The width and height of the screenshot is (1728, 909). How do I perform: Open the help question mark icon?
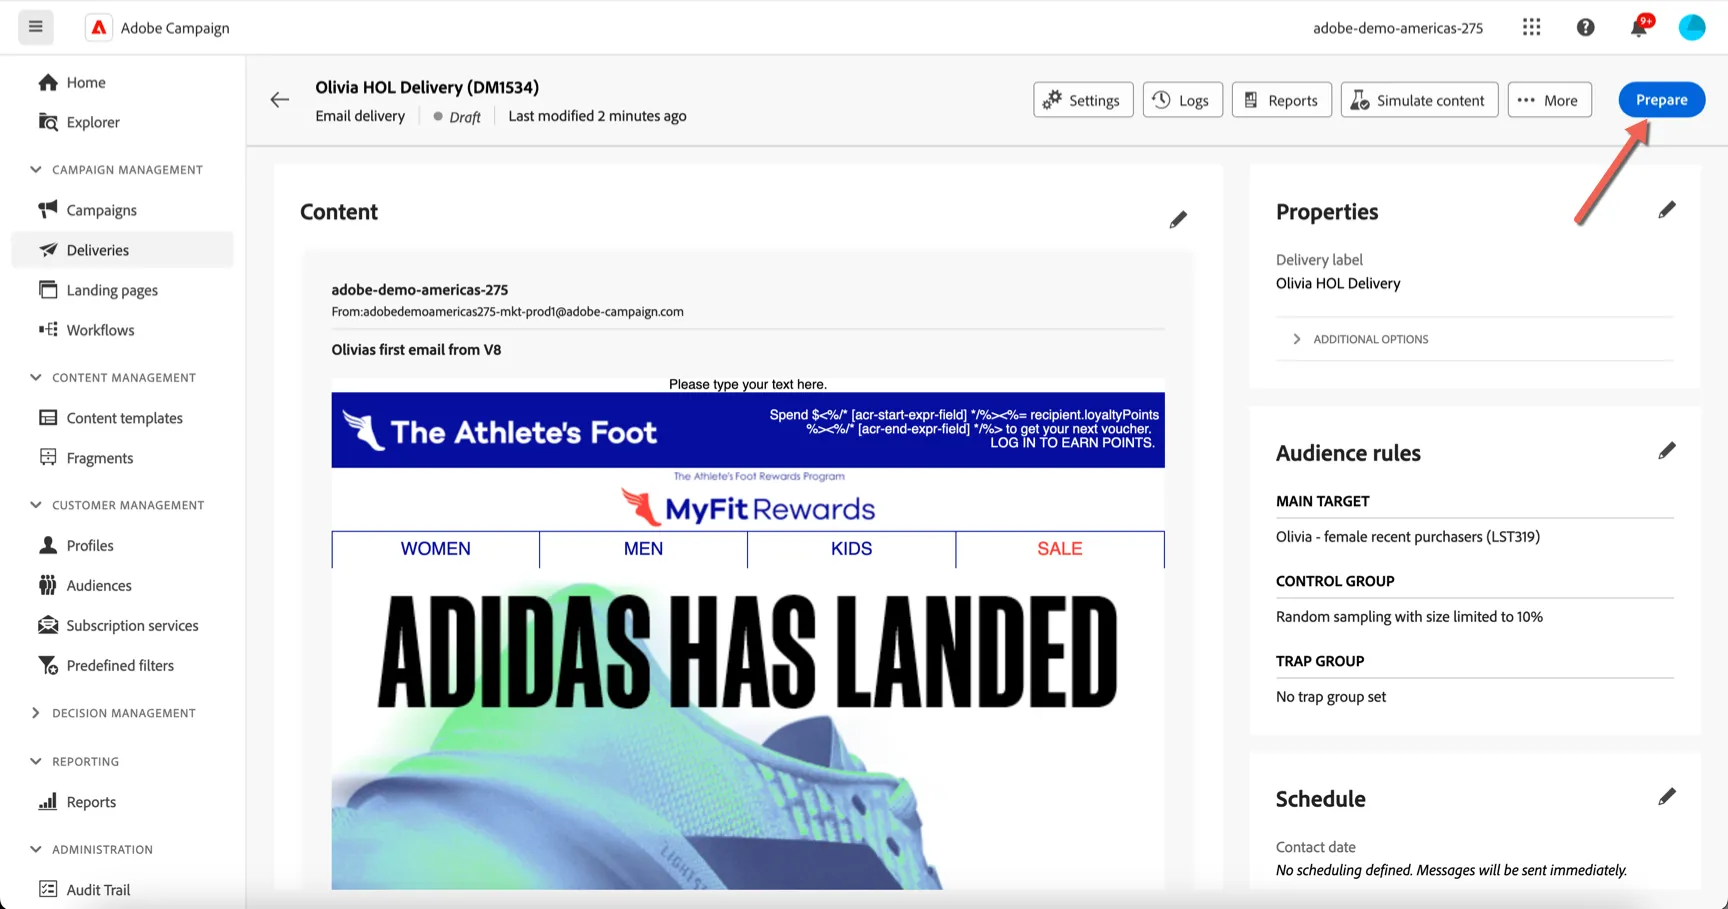tap(1585, 27)
